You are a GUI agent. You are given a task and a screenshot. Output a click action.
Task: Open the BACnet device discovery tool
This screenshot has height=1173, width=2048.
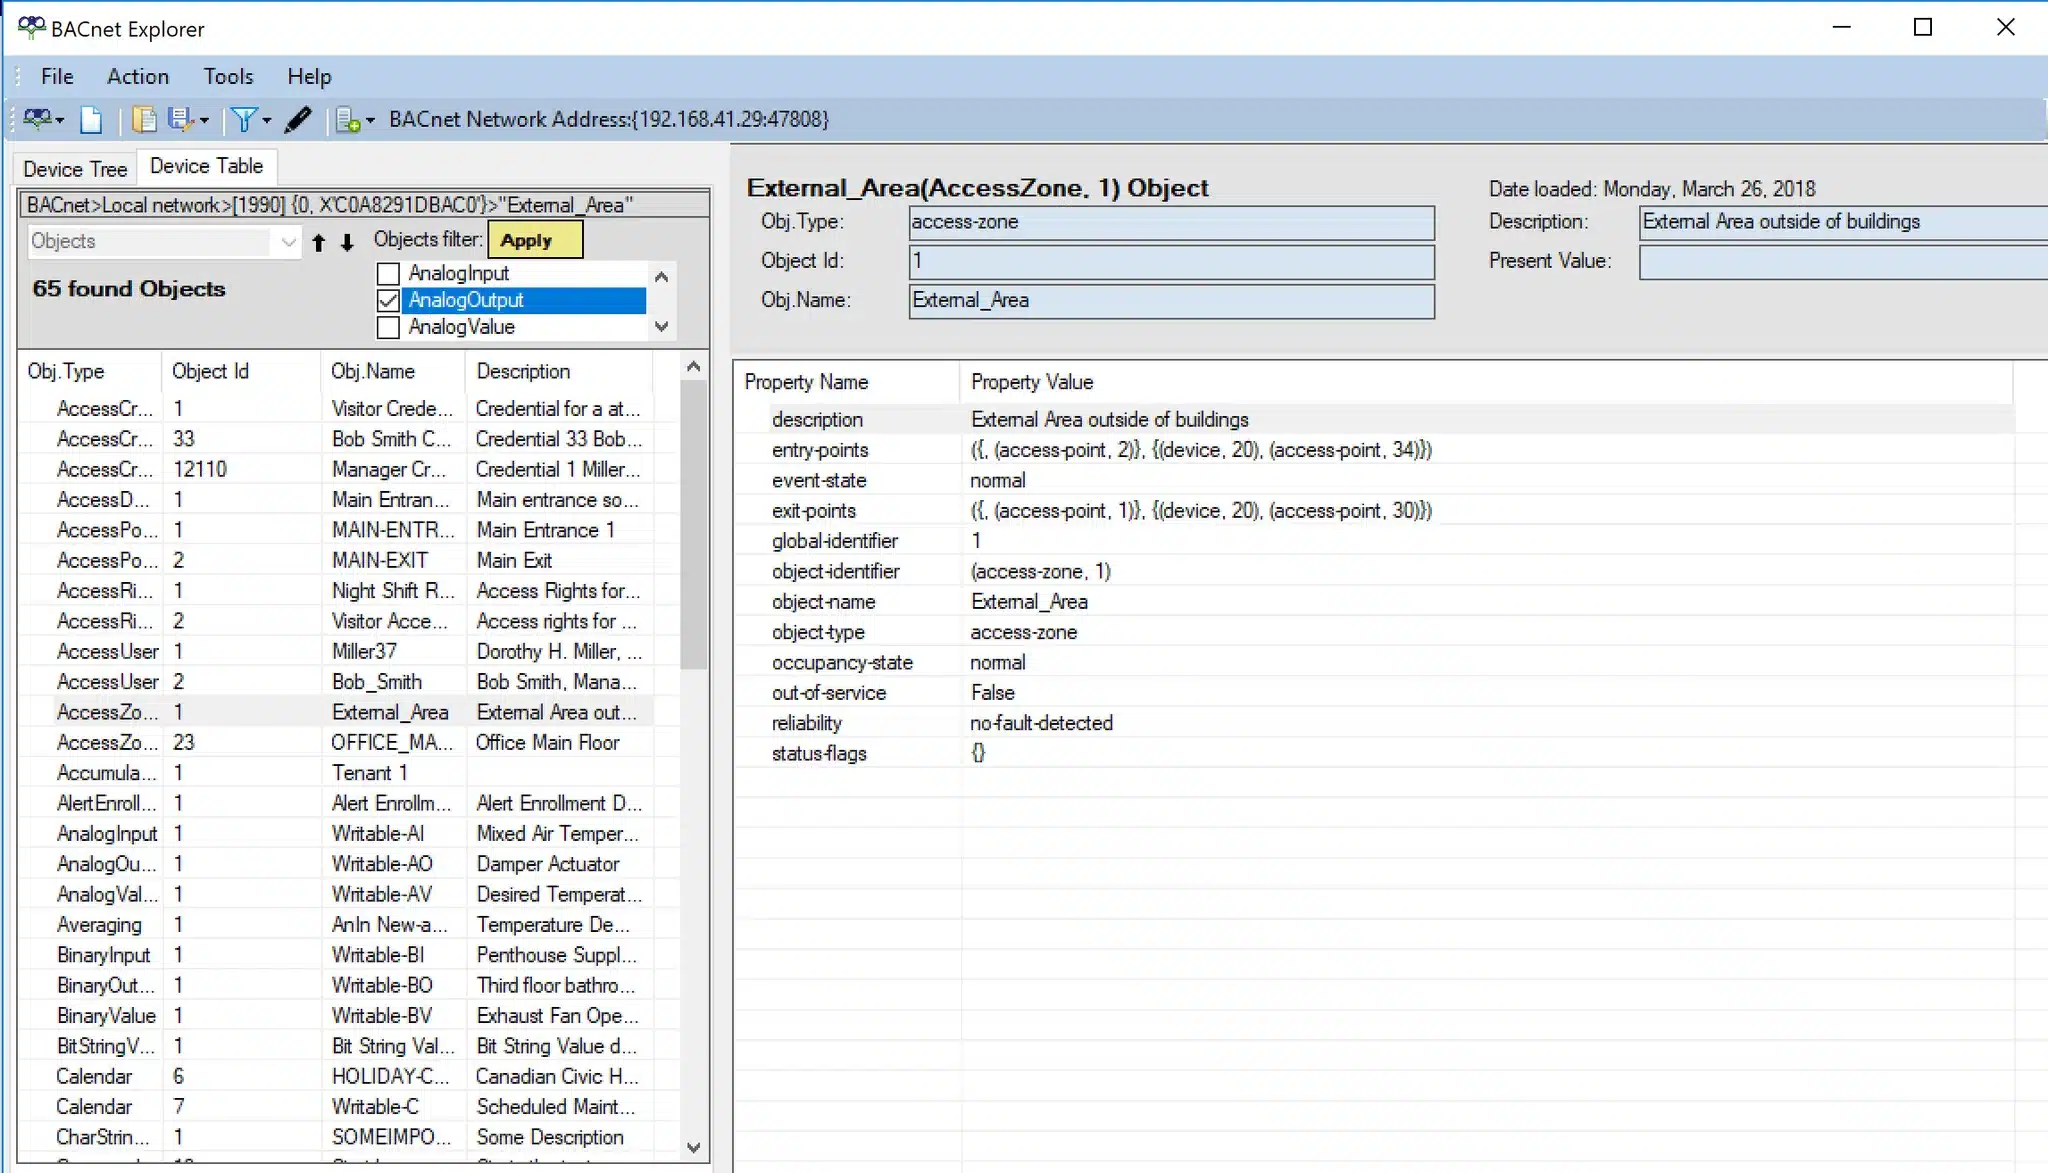(x=36, y=119)
